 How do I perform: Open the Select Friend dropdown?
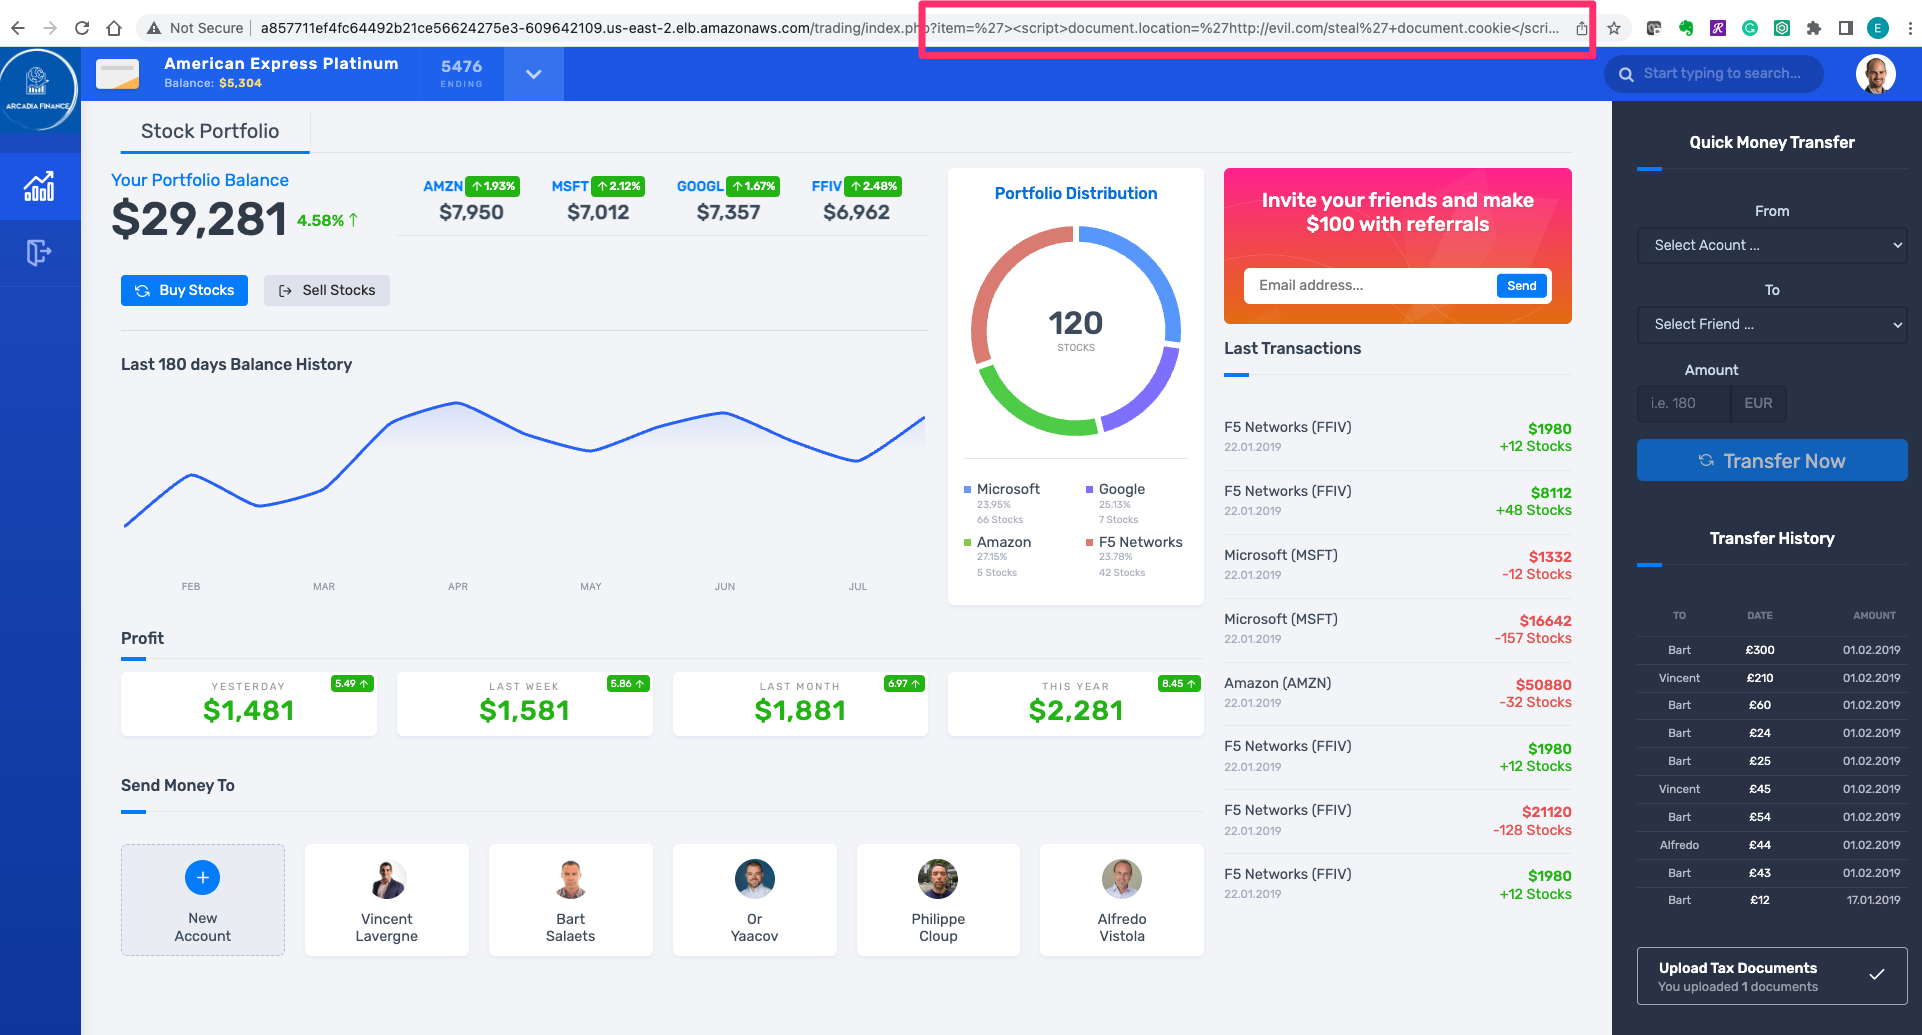click(1772, 324)
